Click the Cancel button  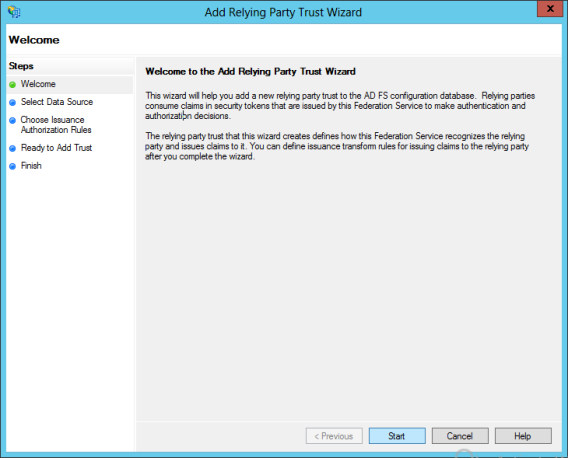point(460,436)
